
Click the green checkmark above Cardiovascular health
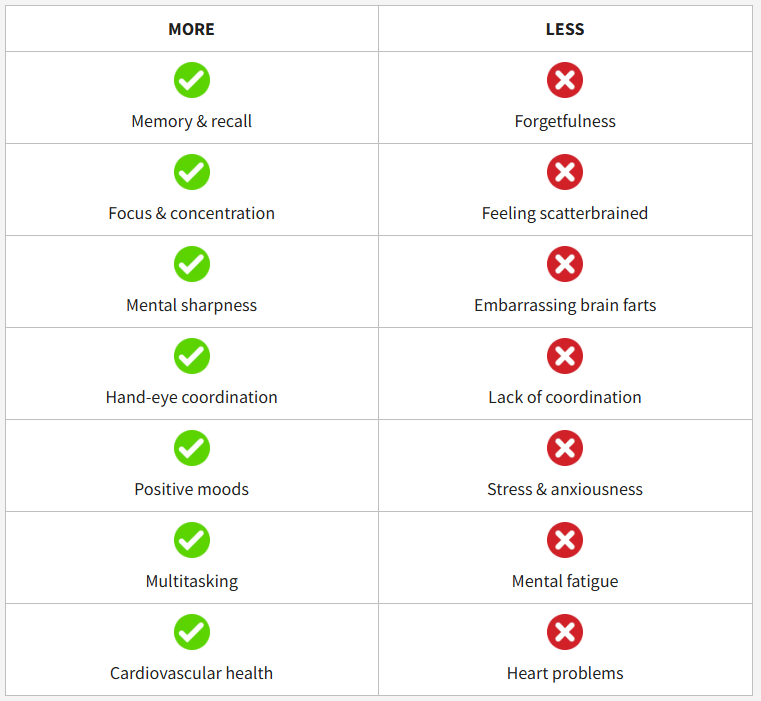[x=191, y=632]
